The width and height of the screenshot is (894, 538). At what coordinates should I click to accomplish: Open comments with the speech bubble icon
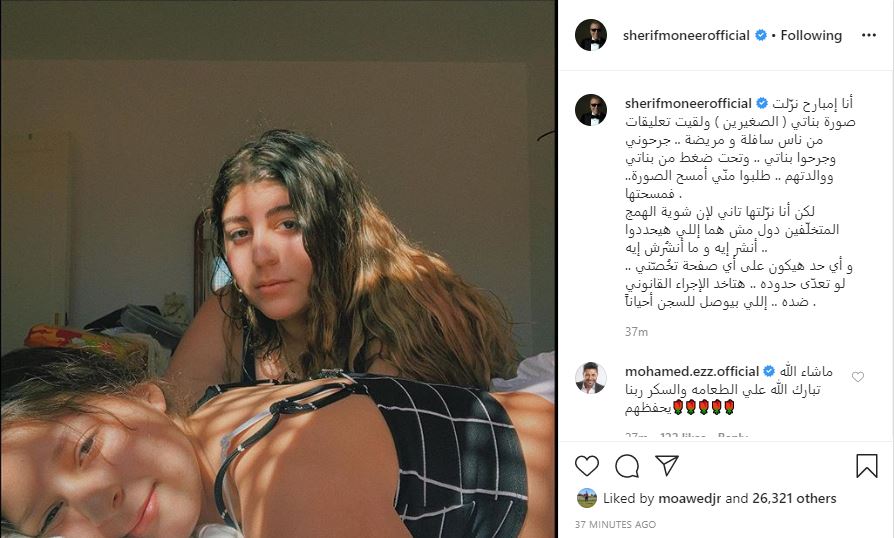coord(627,466)
